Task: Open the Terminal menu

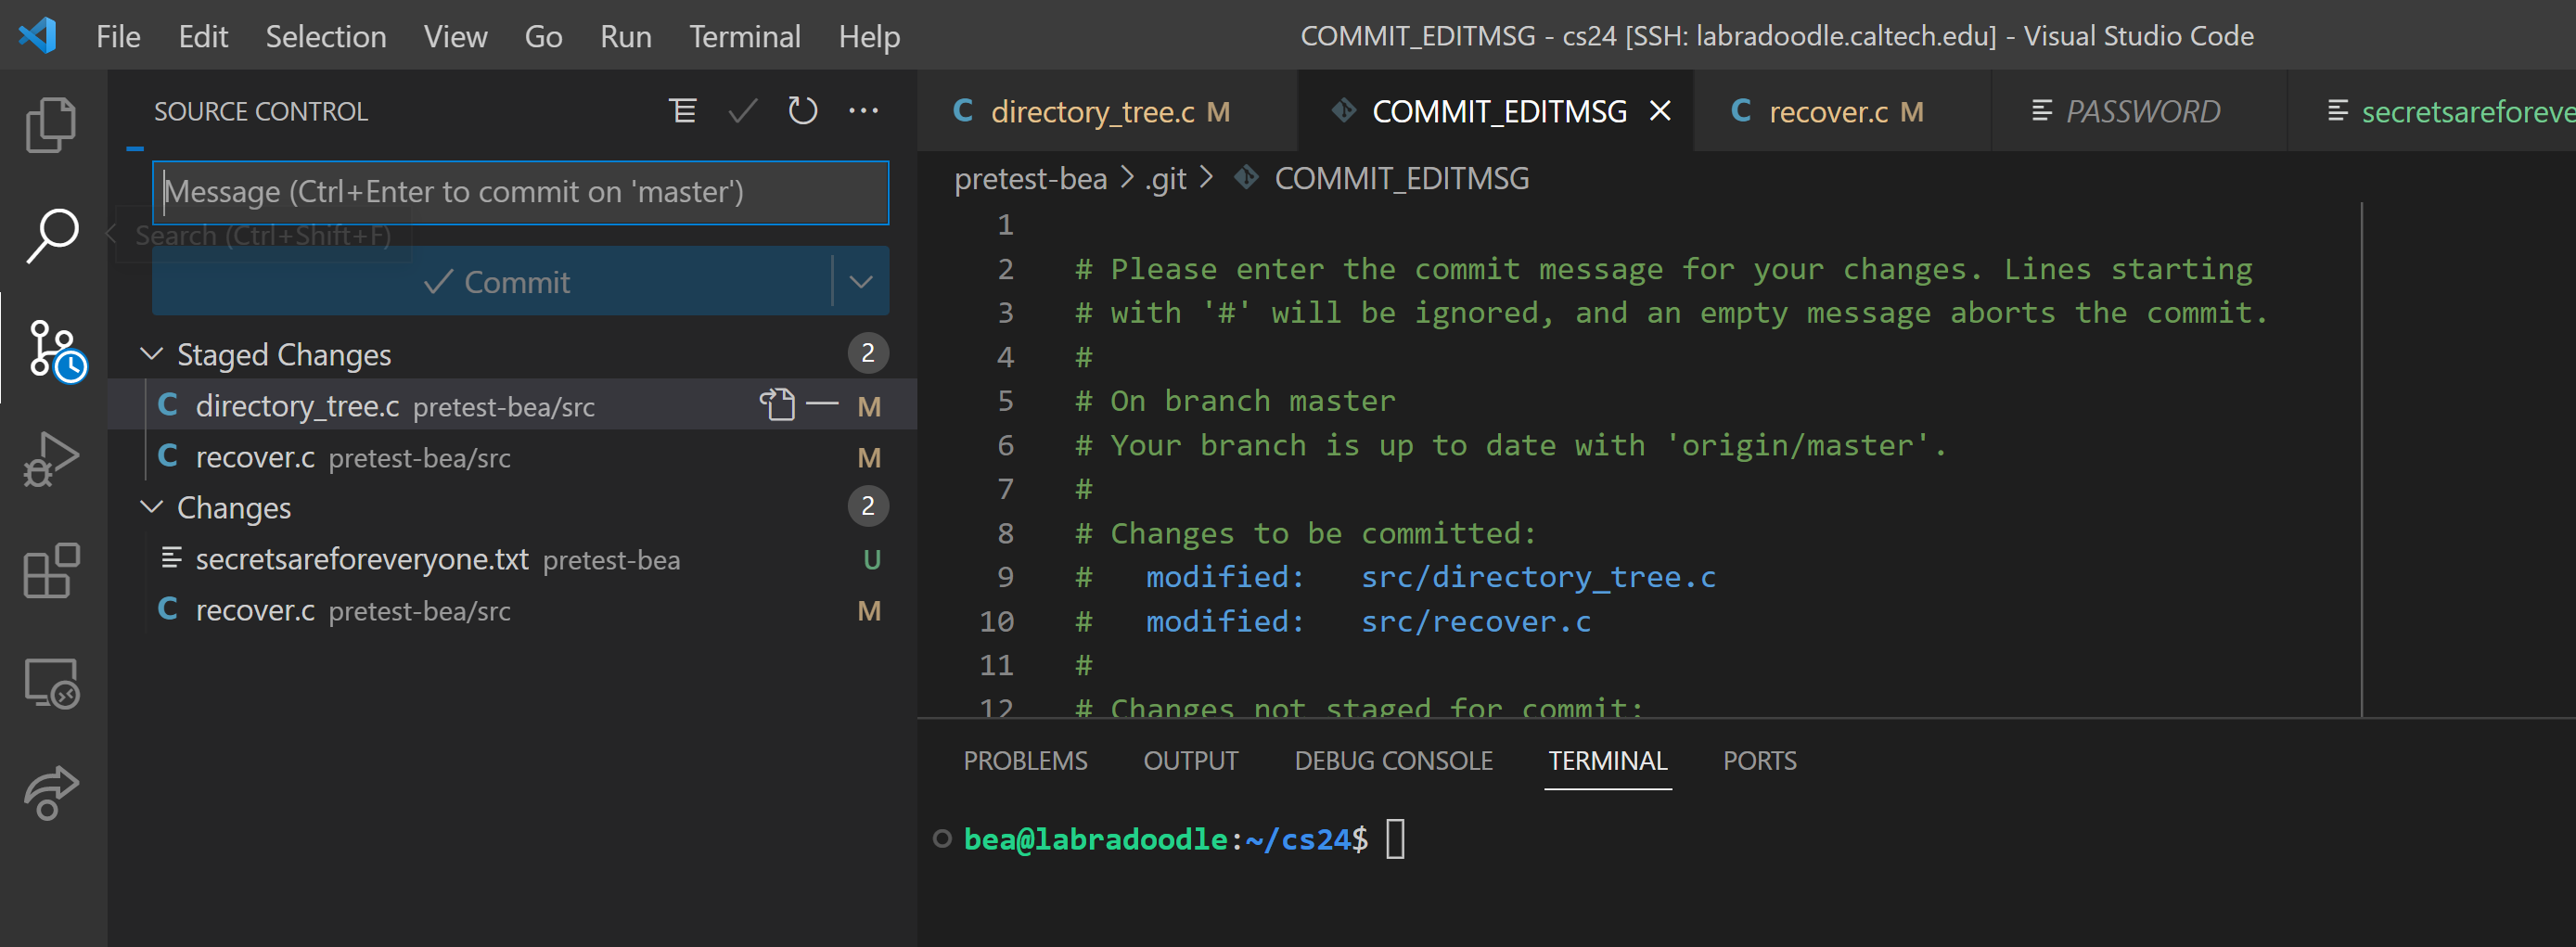Action: pos(744,37)
